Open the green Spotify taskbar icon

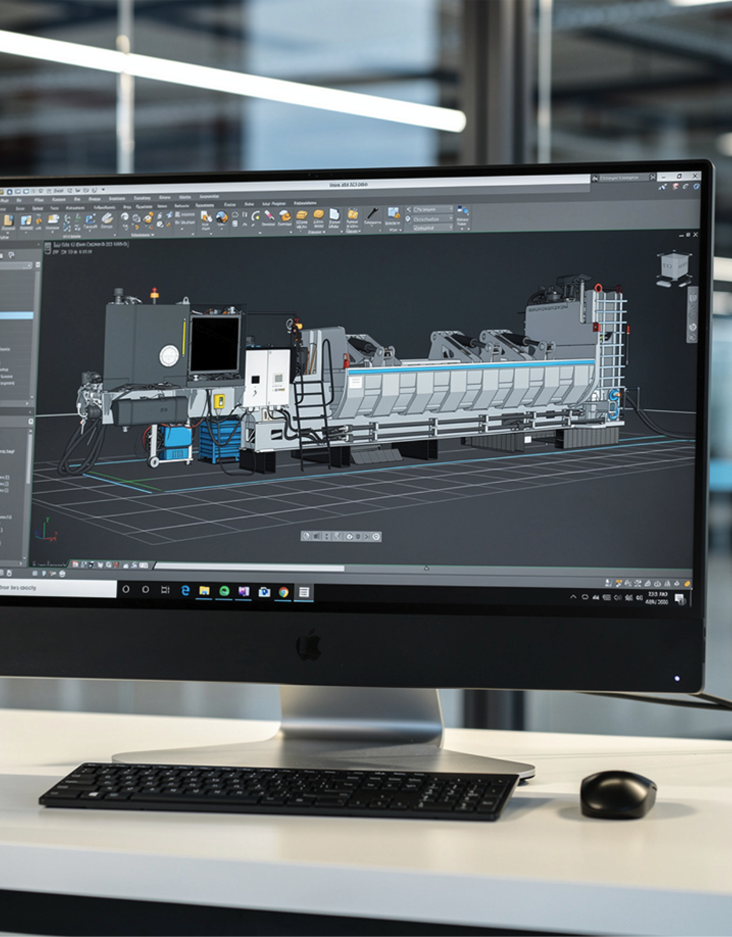coord(224,591)
